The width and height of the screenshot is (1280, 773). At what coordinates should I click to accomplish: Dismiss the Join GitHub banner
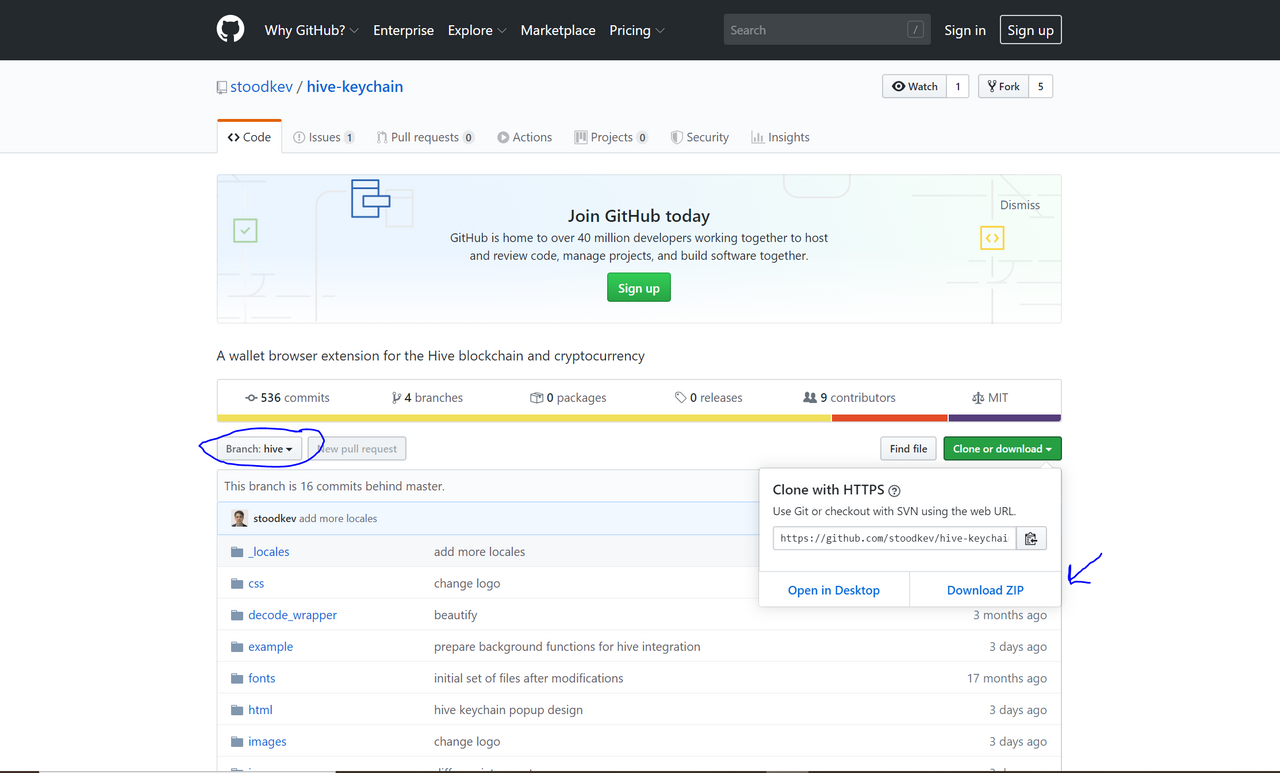pos(1020,205)
